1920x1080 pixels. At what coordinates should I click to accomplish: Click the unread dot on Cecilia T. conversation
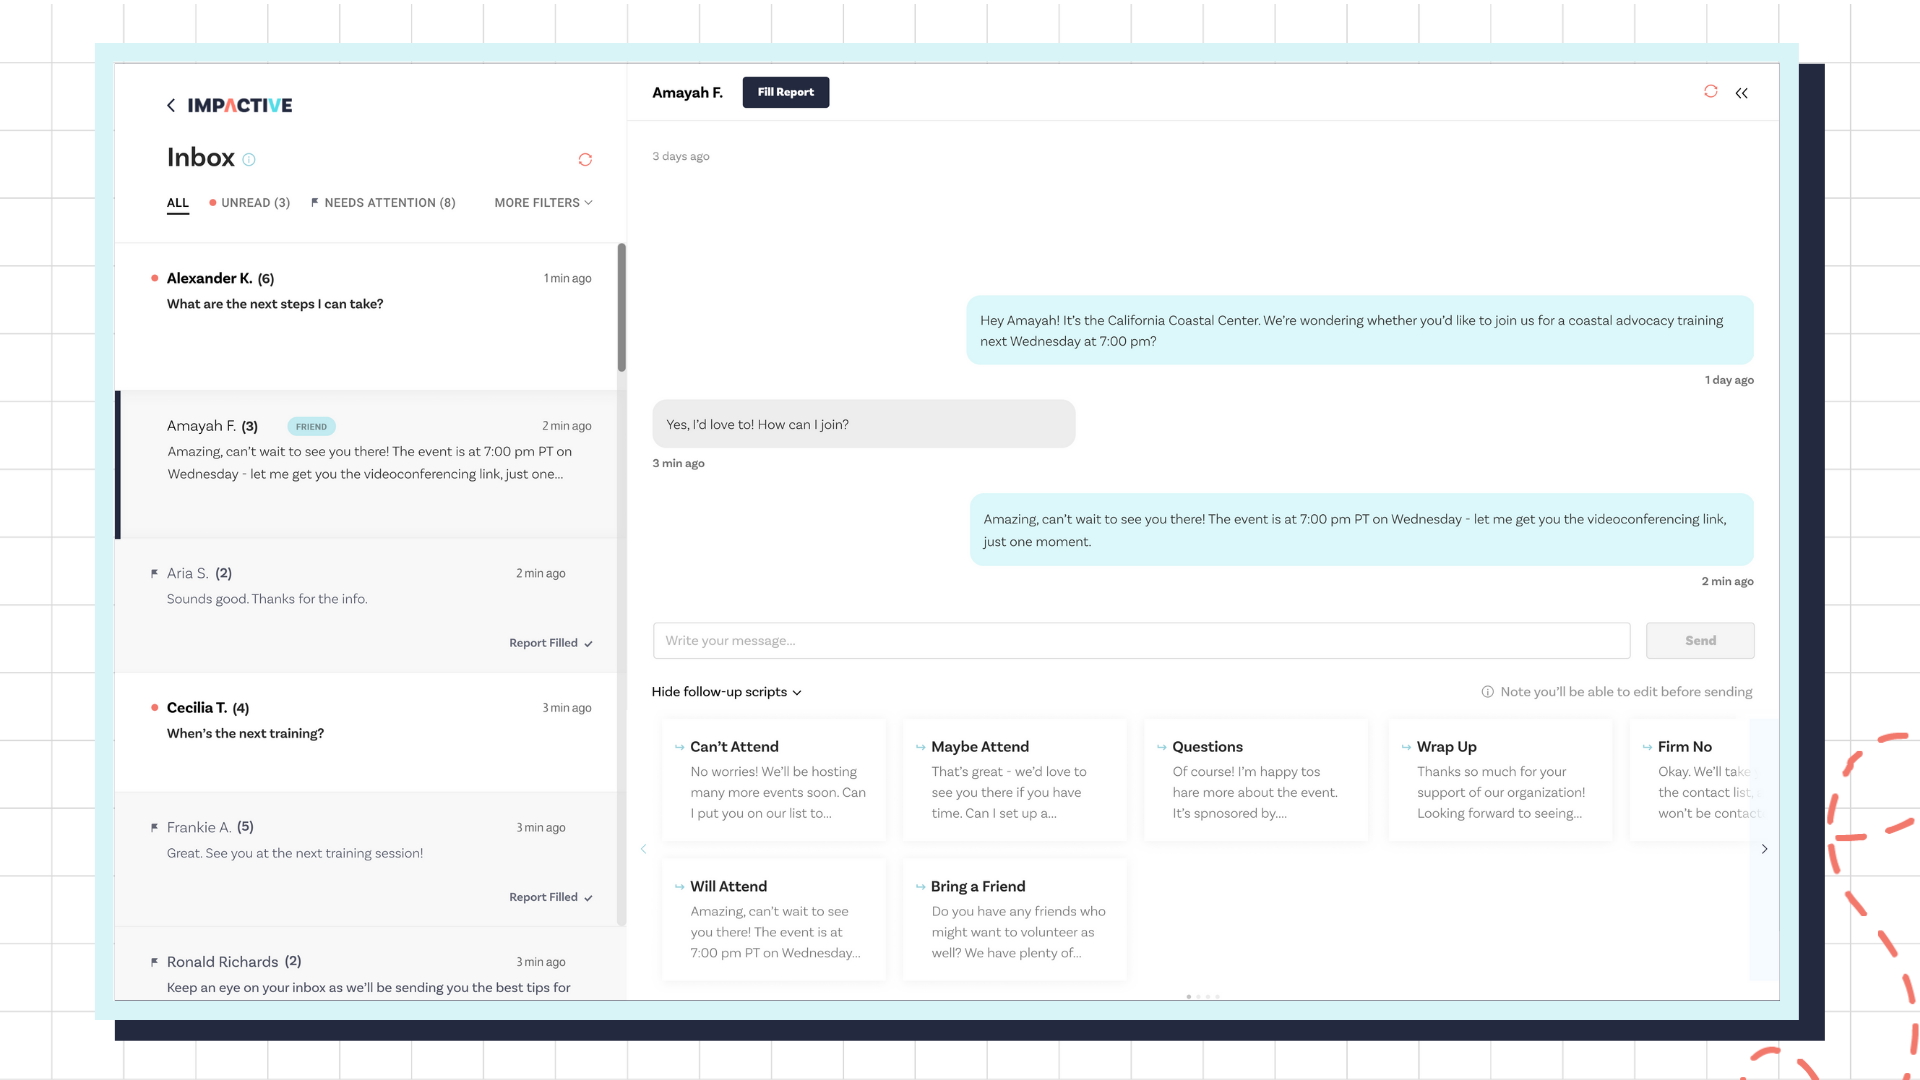click(x=154, y=707)
